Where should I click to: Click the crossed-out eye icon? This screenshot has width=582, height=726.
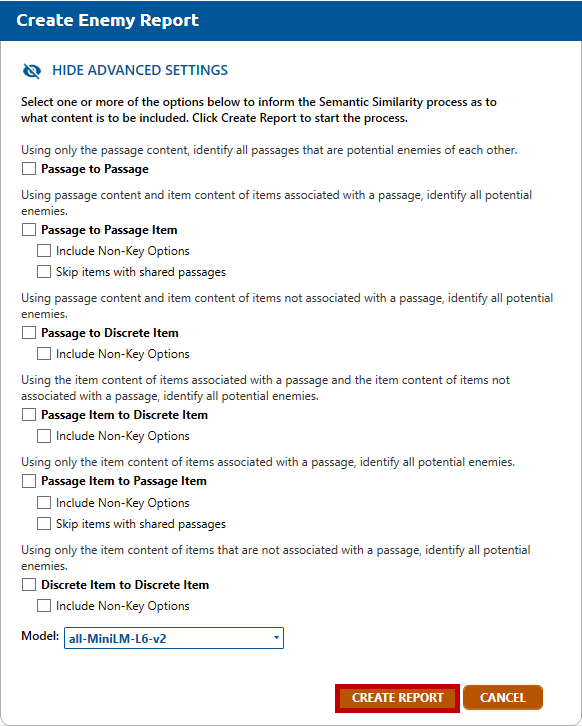click(32, 71)
